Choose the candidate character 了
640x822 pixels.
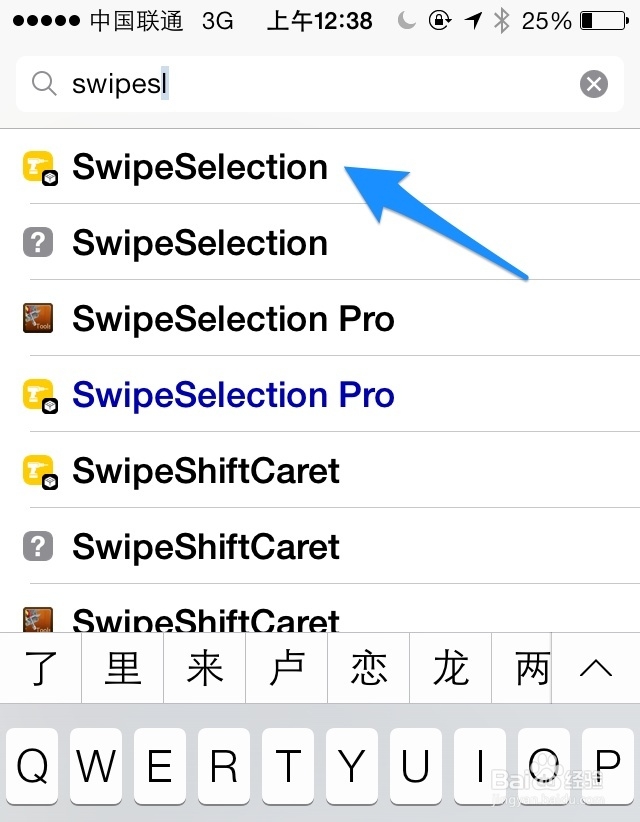click(40, 668)
